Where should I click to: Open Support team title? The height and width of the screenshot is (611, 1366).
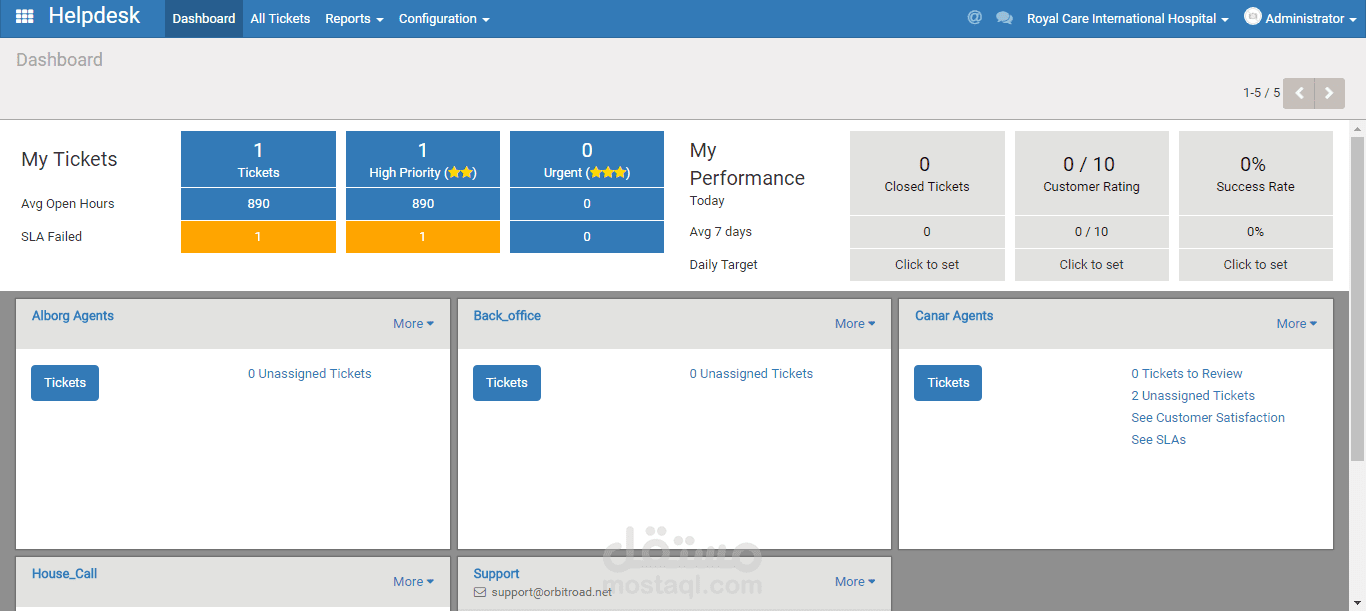(x=496, y=574)
